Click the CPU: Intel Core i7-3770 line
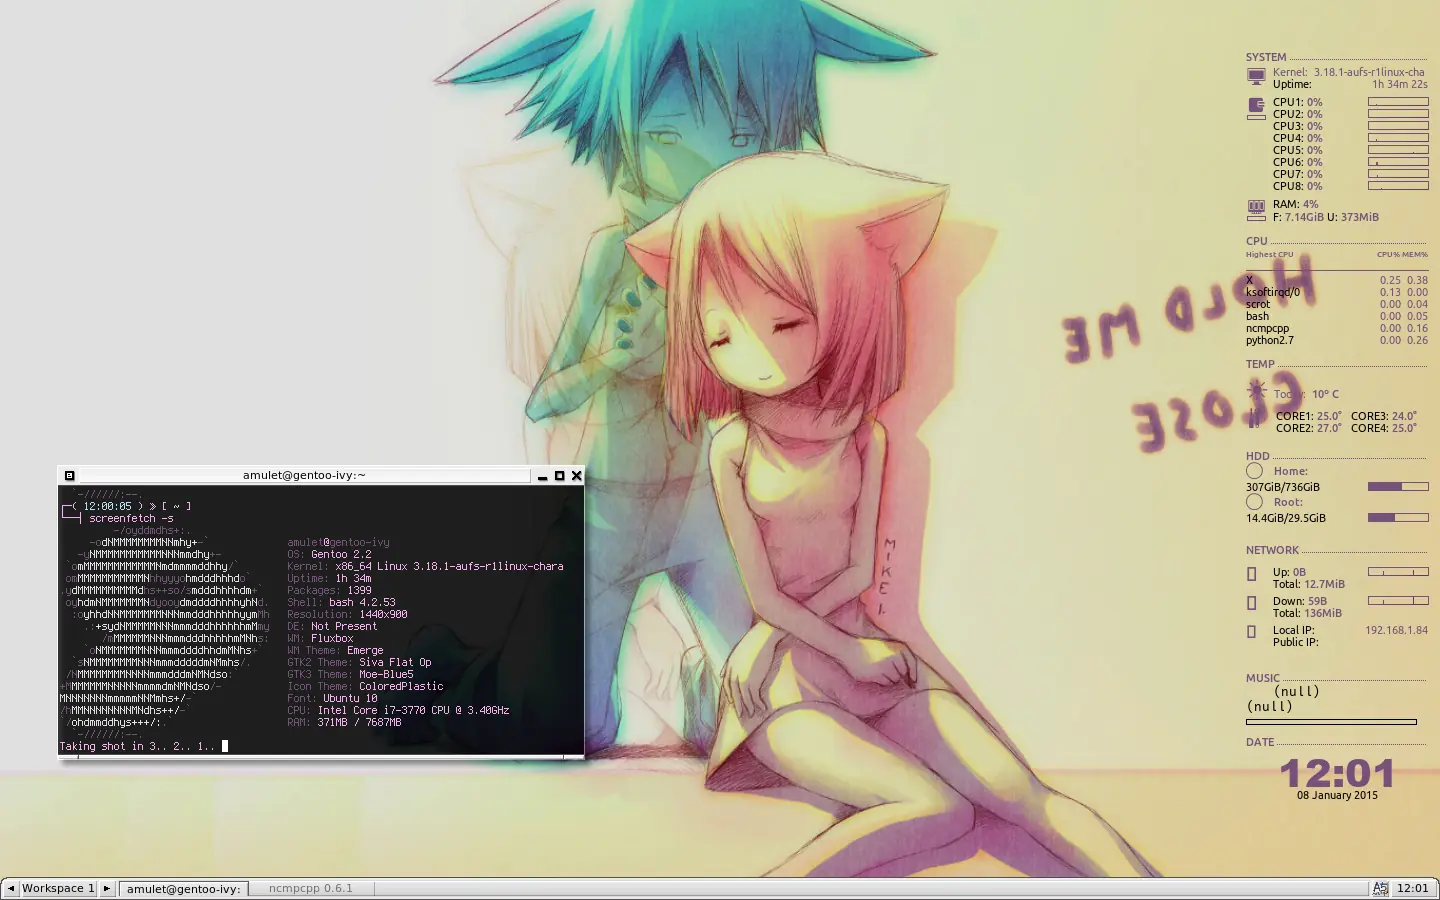Screen dimensions: 1440x900 398,710
